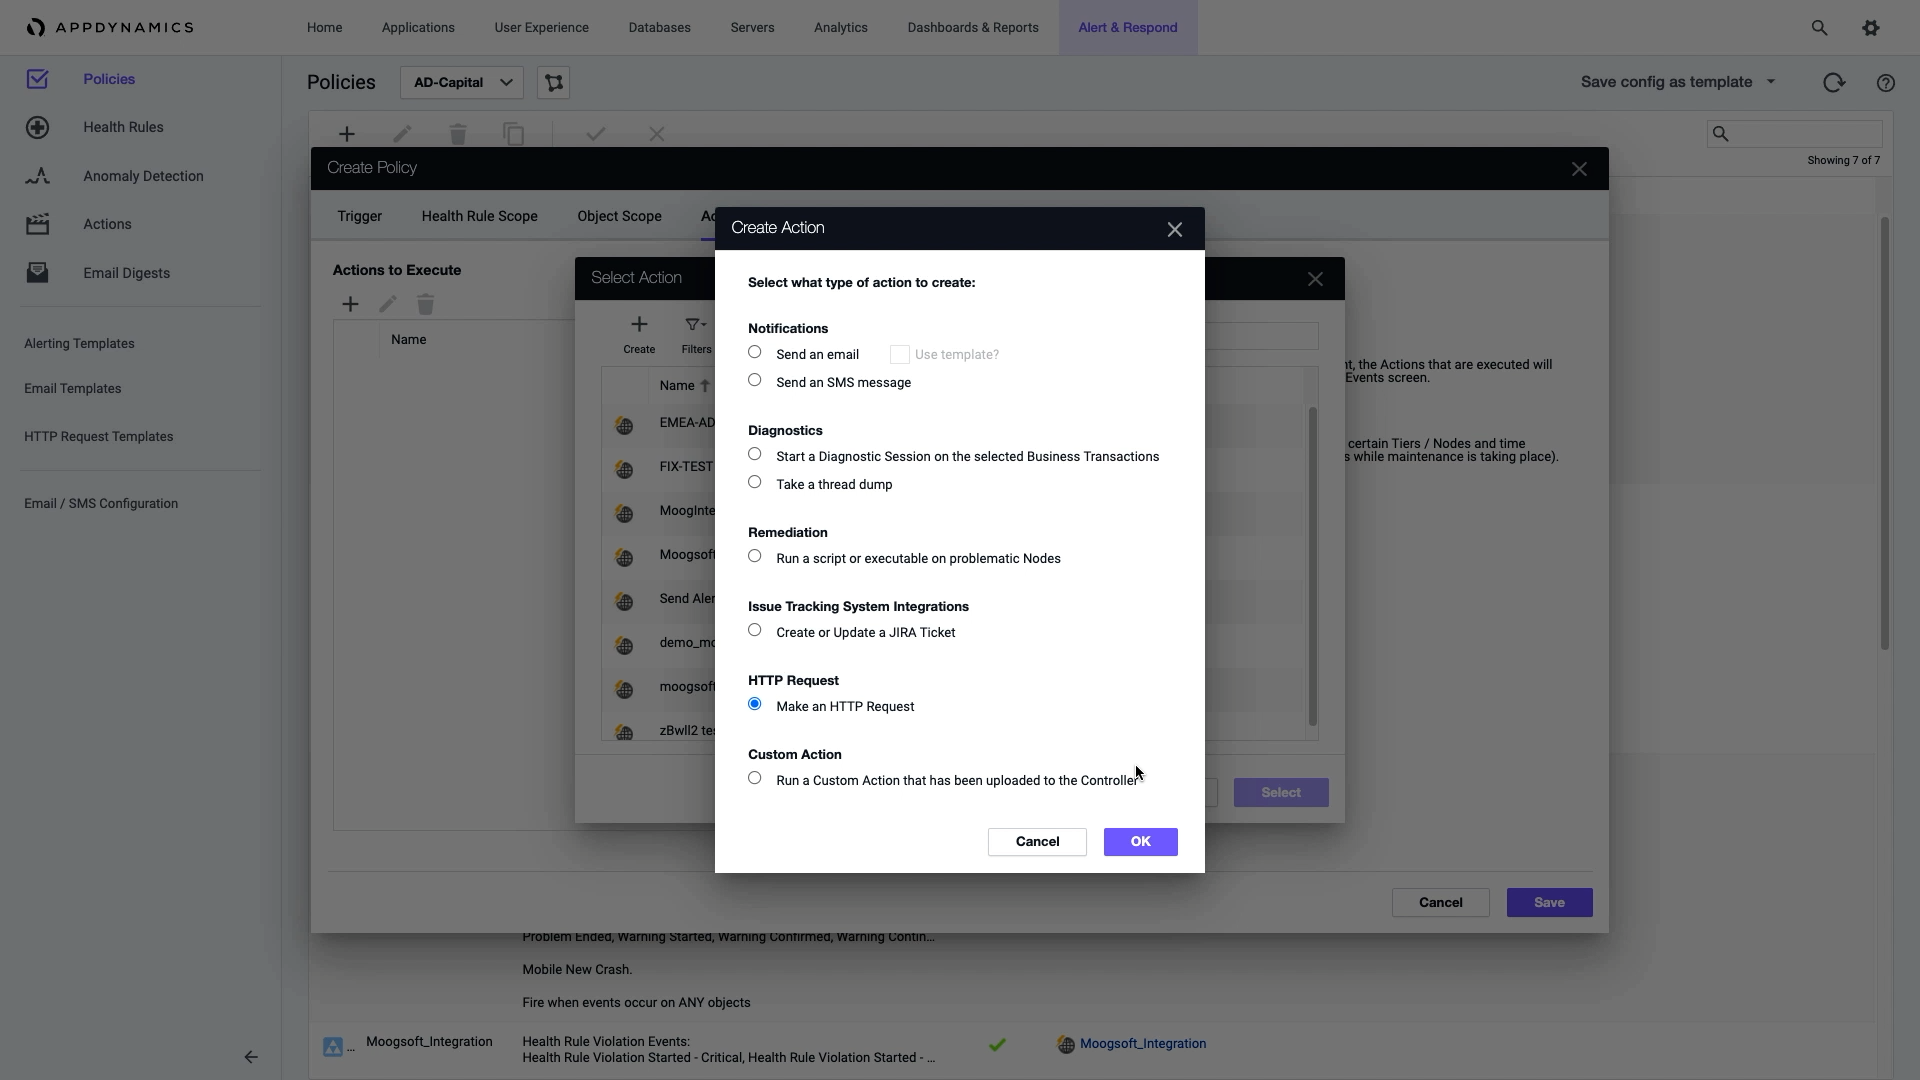Click the Create plus icon in Select Action
Viewport: 1920px width, 1080px height.
(639, 325)
